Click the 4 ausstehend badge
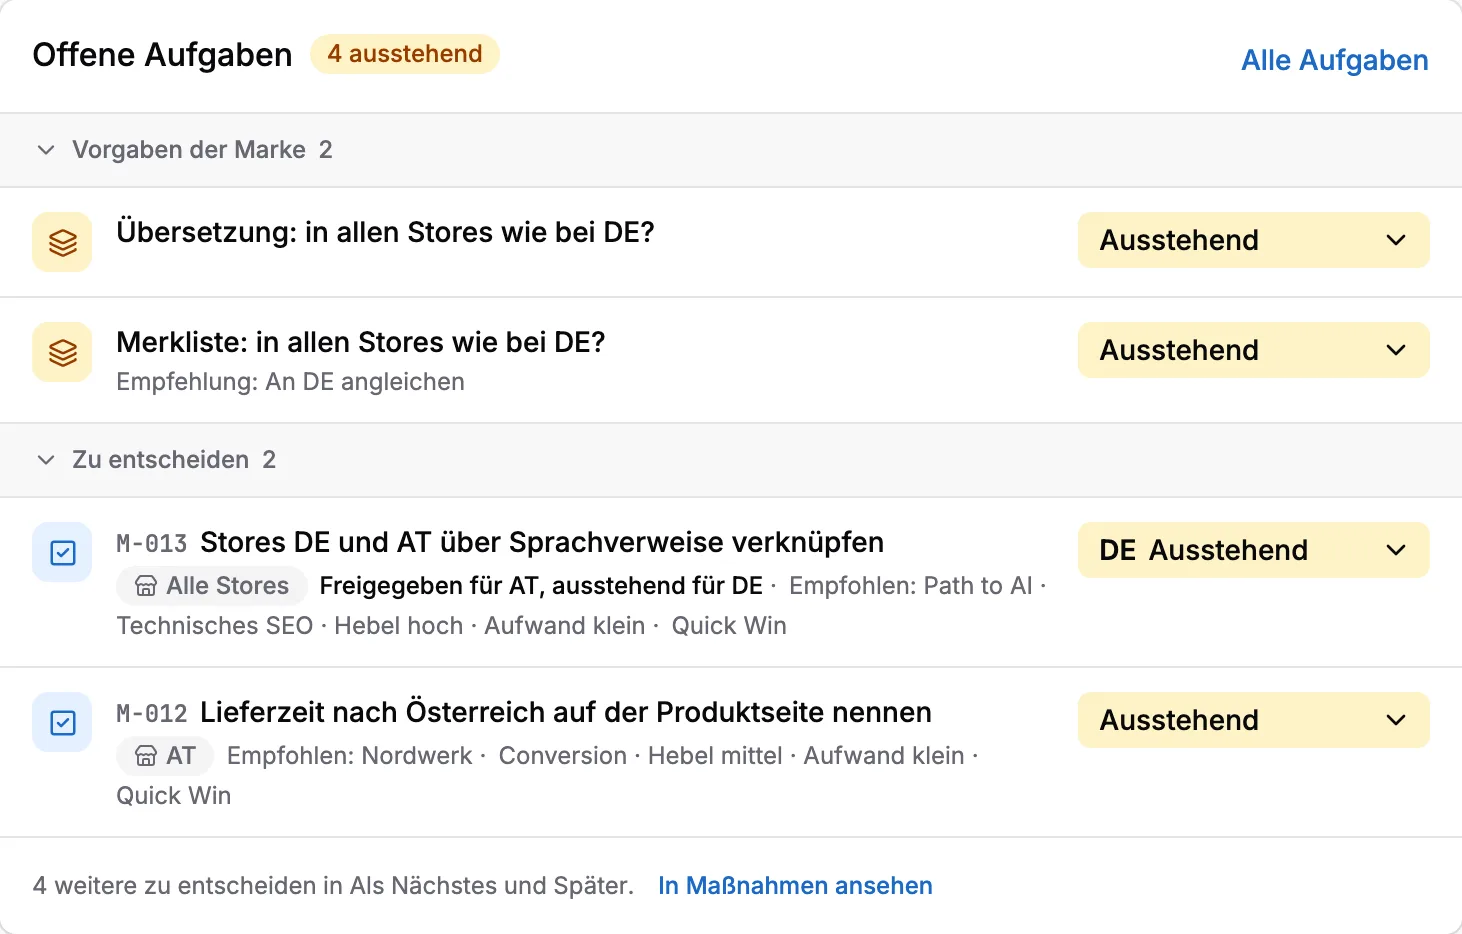1462x934 pixels. [x=405, y=54]
